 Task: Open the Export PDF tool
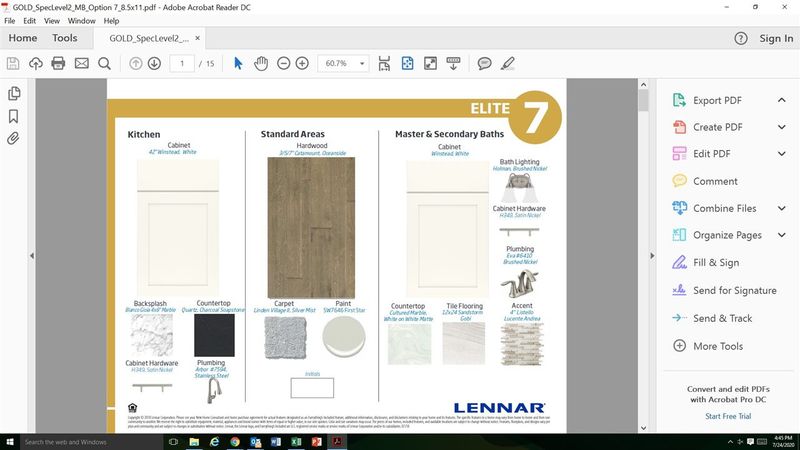point(717,101)
